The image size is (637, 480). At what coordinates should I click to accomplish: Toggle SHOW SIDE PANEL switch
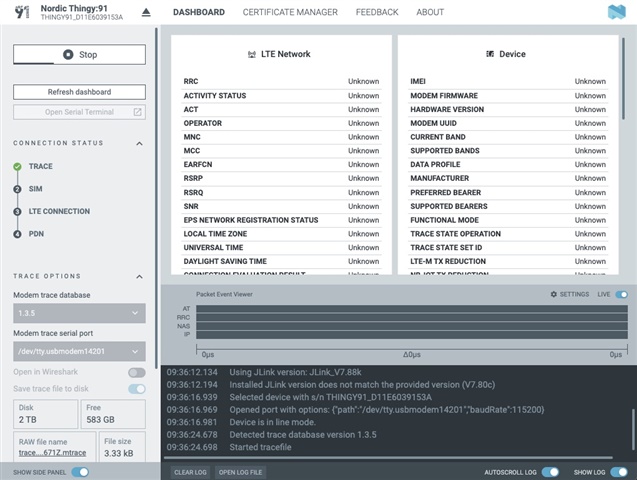point(80,472)
